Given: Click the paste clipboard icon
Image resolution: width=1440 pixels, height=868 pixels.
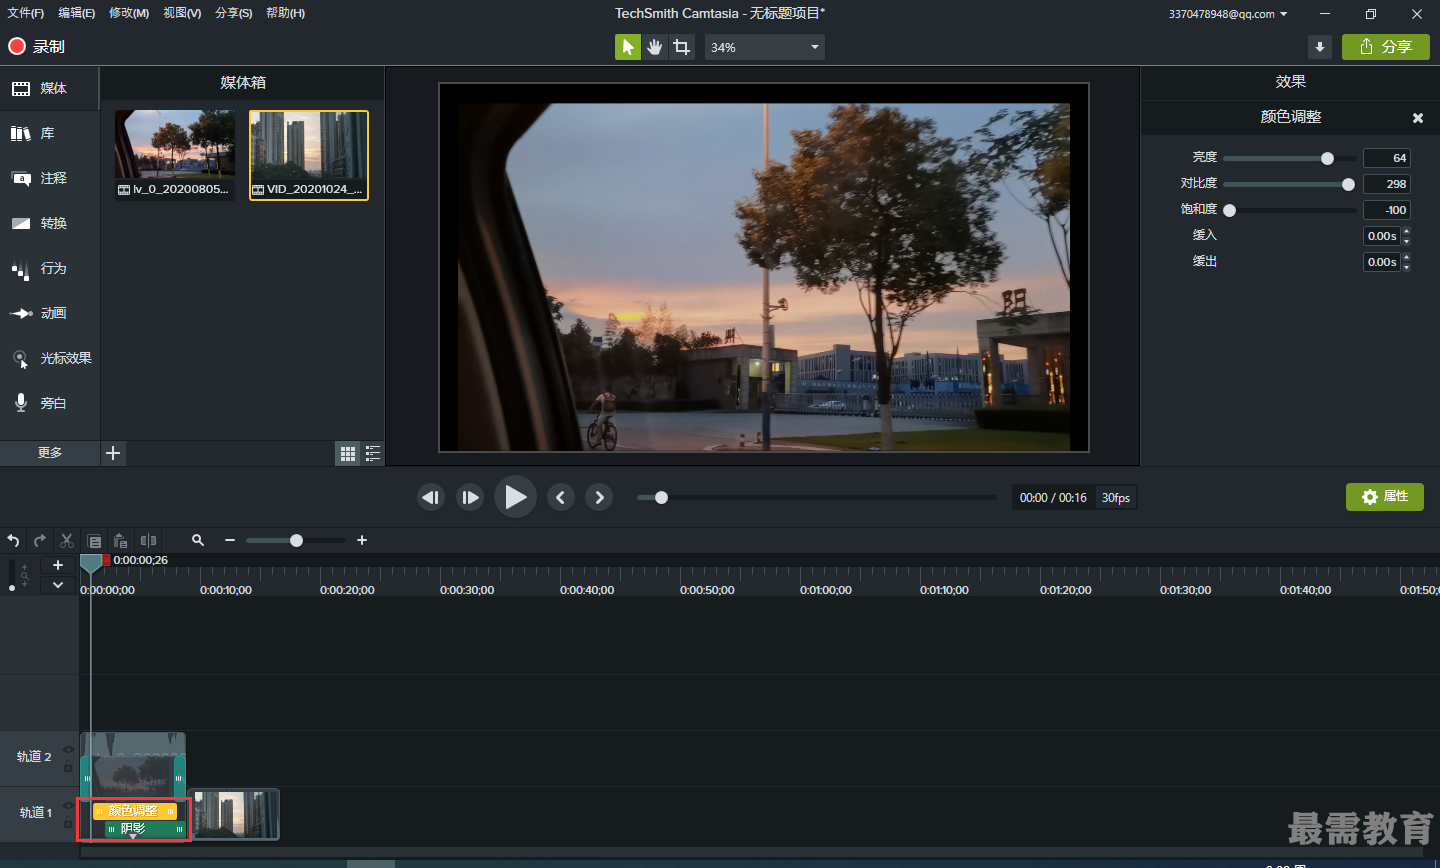Looking at the screenshot, I should coord(121,540).
